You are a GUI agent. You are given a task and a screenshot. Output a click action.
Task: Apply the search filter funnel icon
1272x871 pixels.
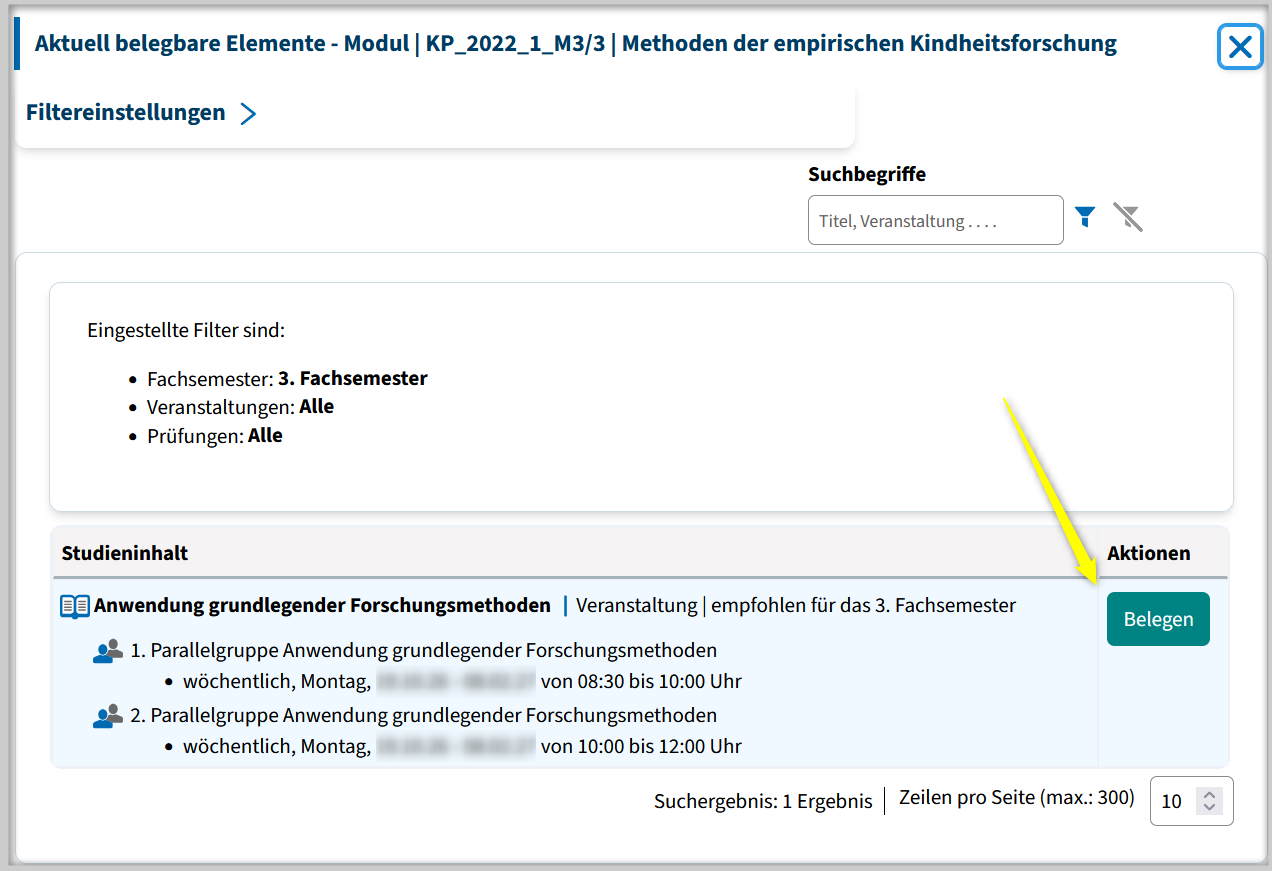1085,216
